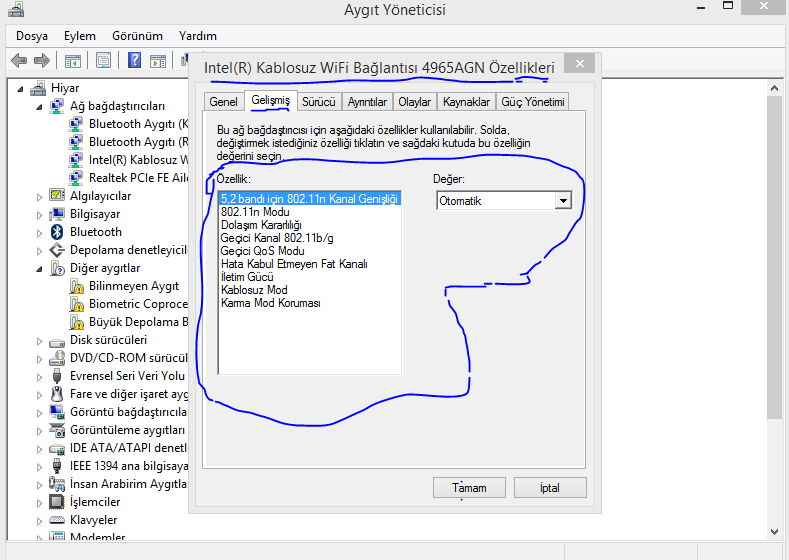Viewport: 789px width, 560px height.
Task: Select Kablosuz Mod property
Action: (310, 290)
